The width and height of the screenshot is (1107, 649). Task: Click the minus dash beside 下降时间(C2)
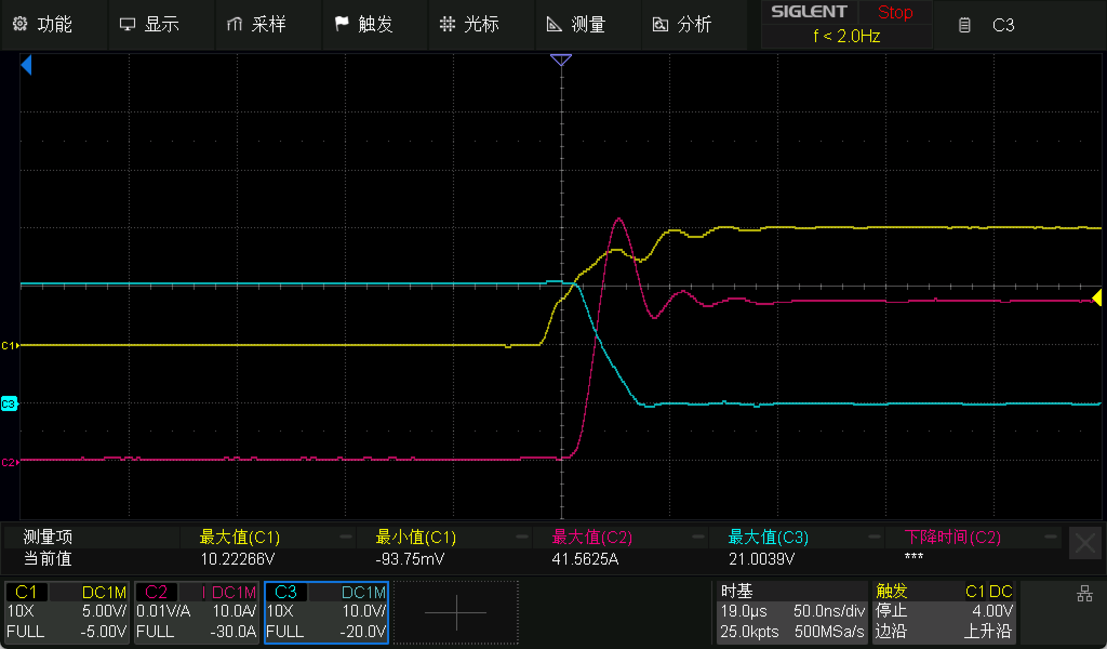point(1051,537)
